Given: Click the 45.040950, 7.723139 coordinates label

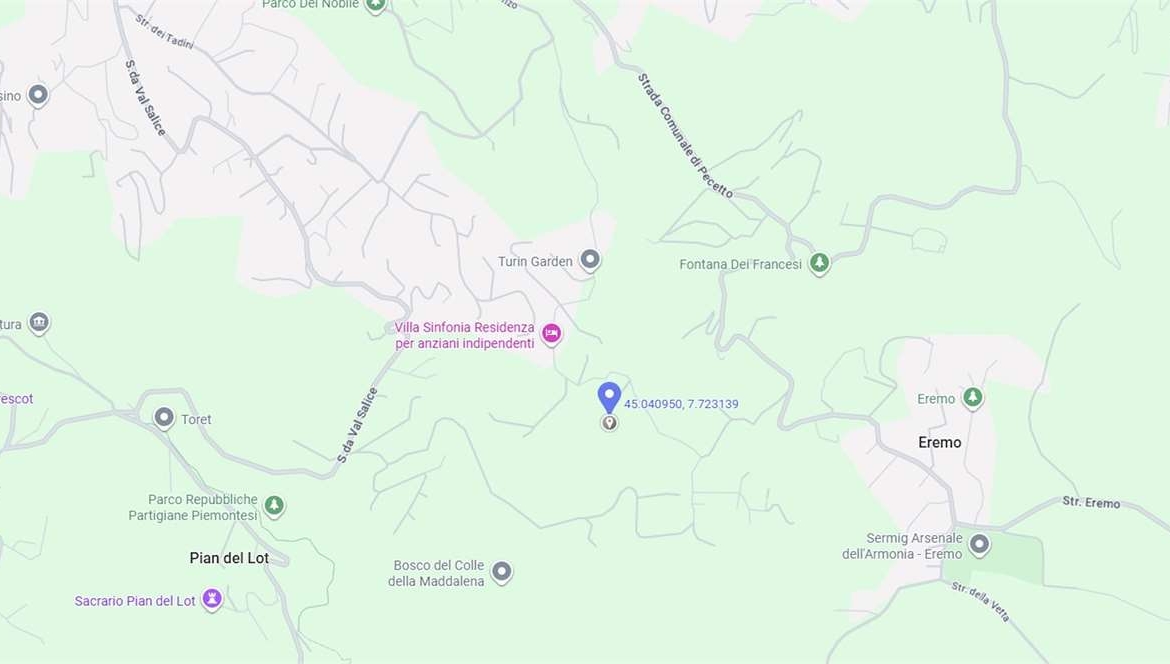Looking at the screenshot, I should pos(681,404).
